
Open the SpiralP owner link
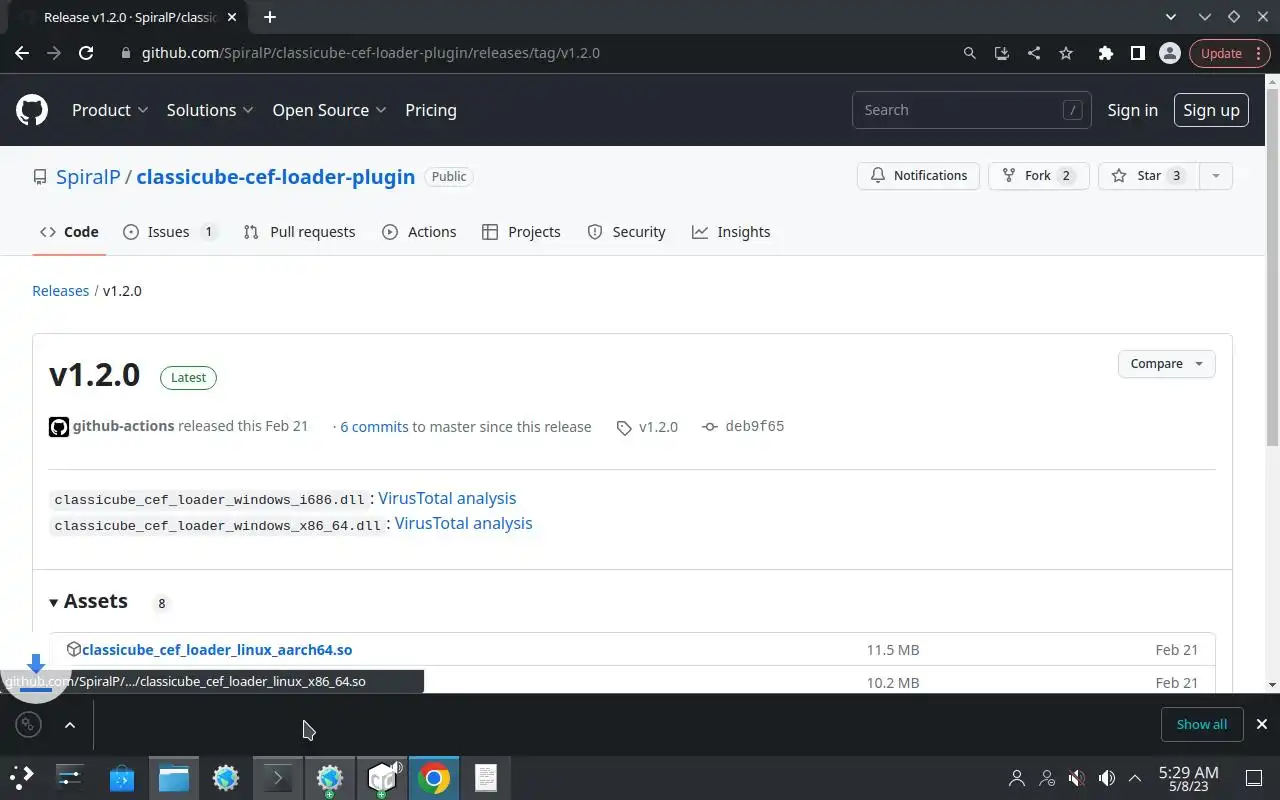(88, 177)
